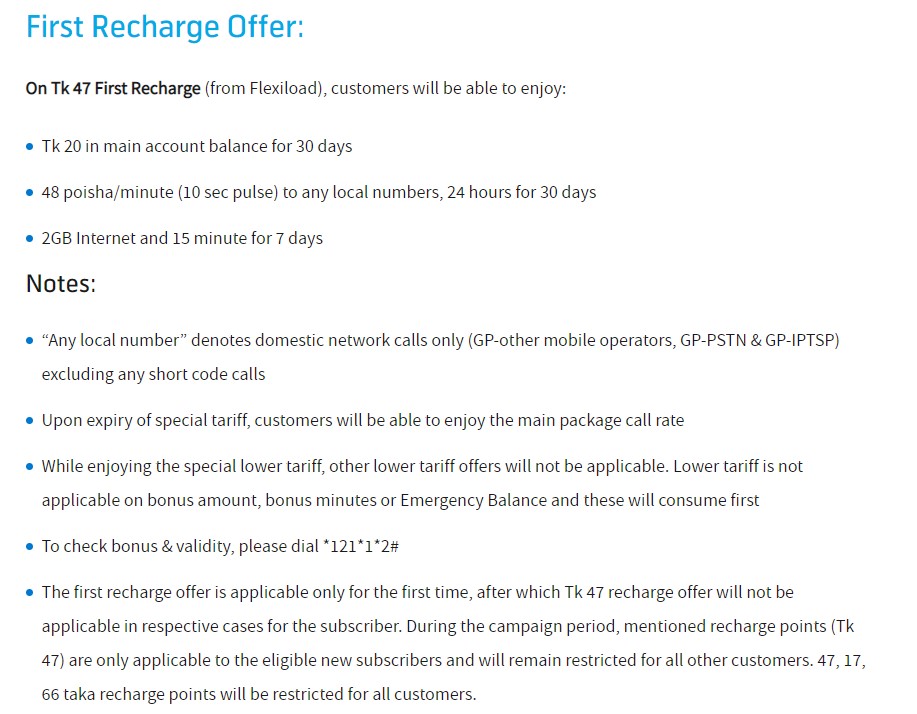Click the Notes heading
The height and width of the screenshot is (714, 917).
point(61,284)
